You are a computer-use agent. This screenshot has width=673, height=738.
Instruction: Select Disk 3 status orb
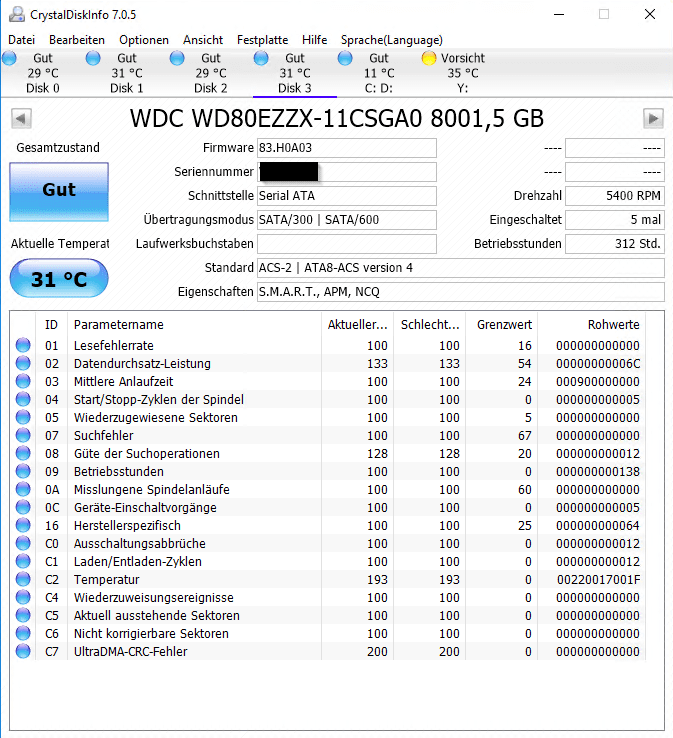(x=261, y=58)
